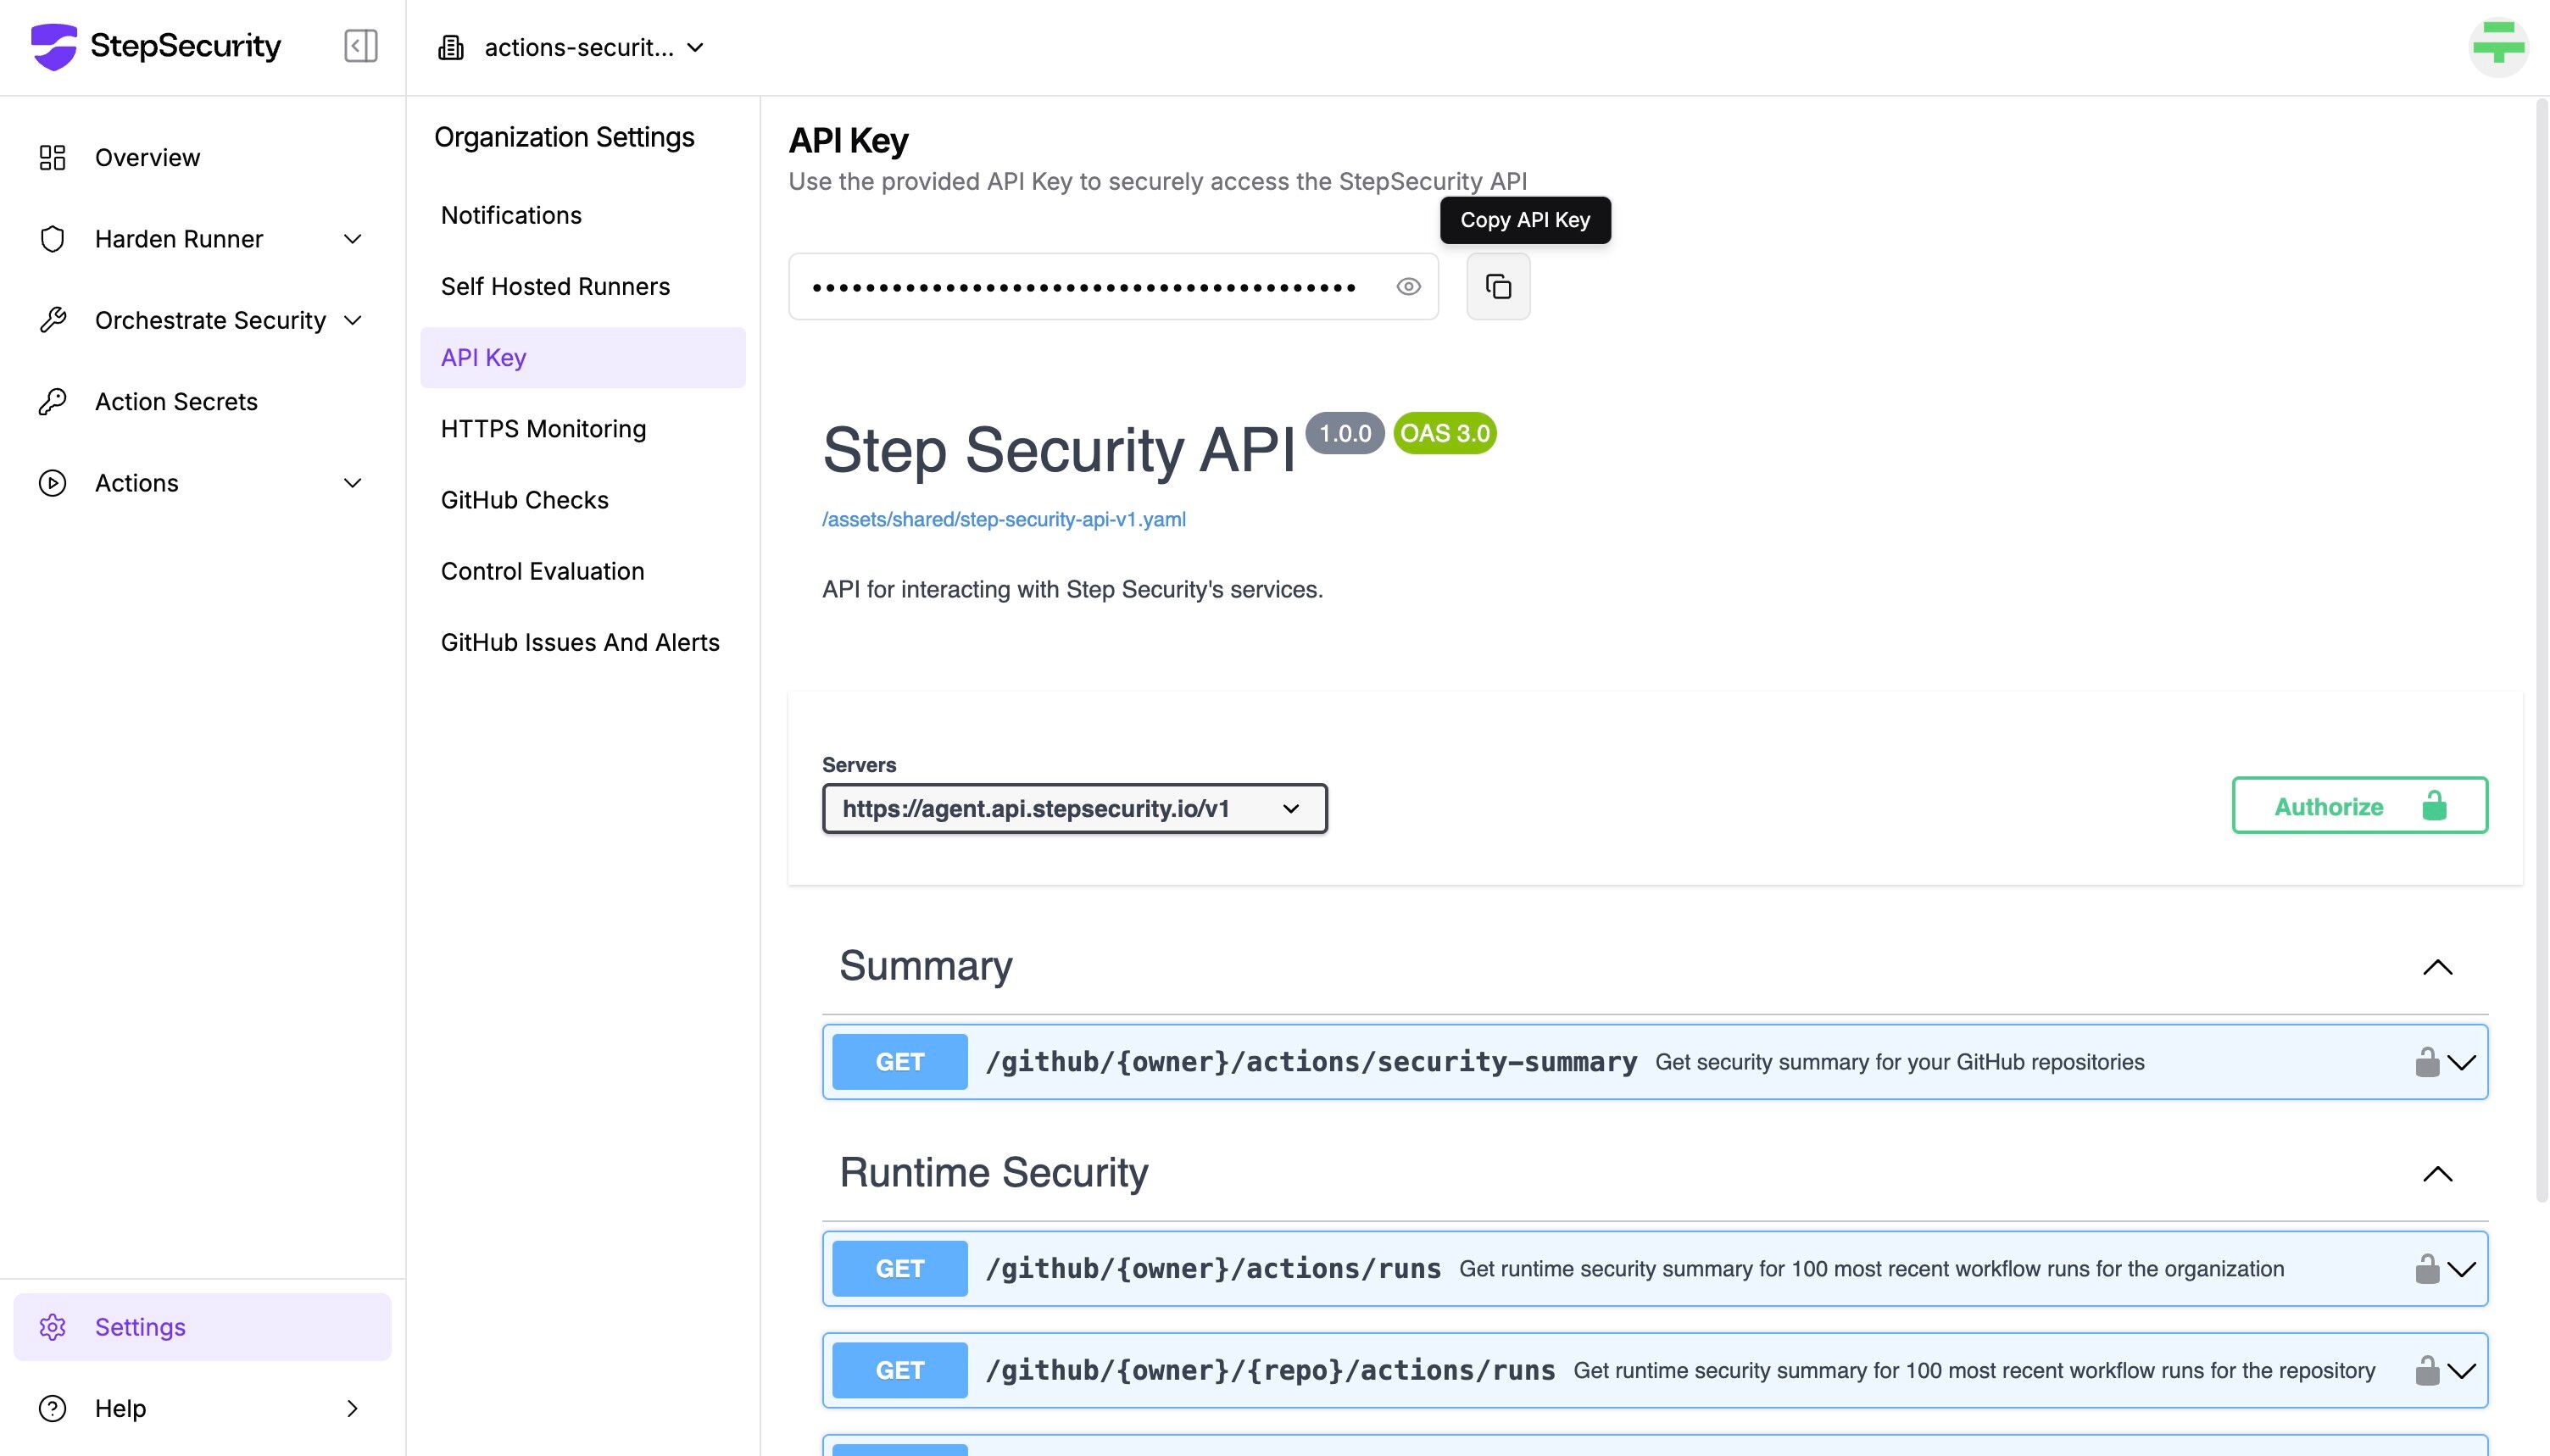Click the Organization Settings heading
Viewport: 2550px width, 1456px height.
(564, 137)
